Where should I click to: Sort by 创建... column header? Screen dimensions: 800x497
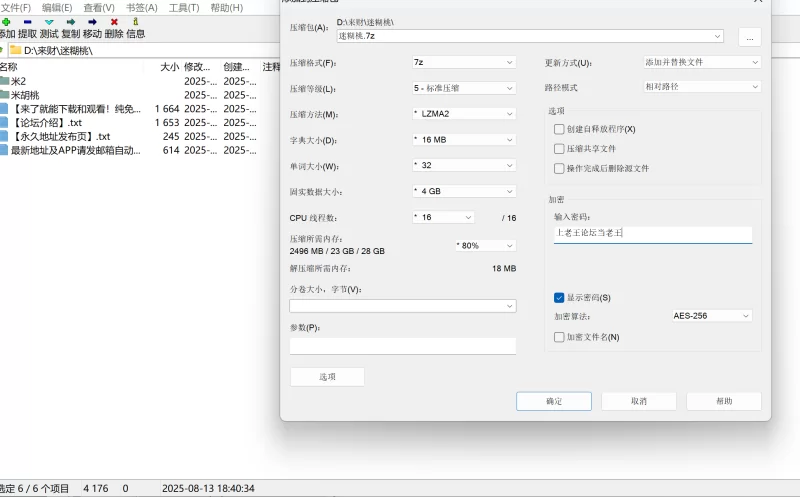point(236,67)
